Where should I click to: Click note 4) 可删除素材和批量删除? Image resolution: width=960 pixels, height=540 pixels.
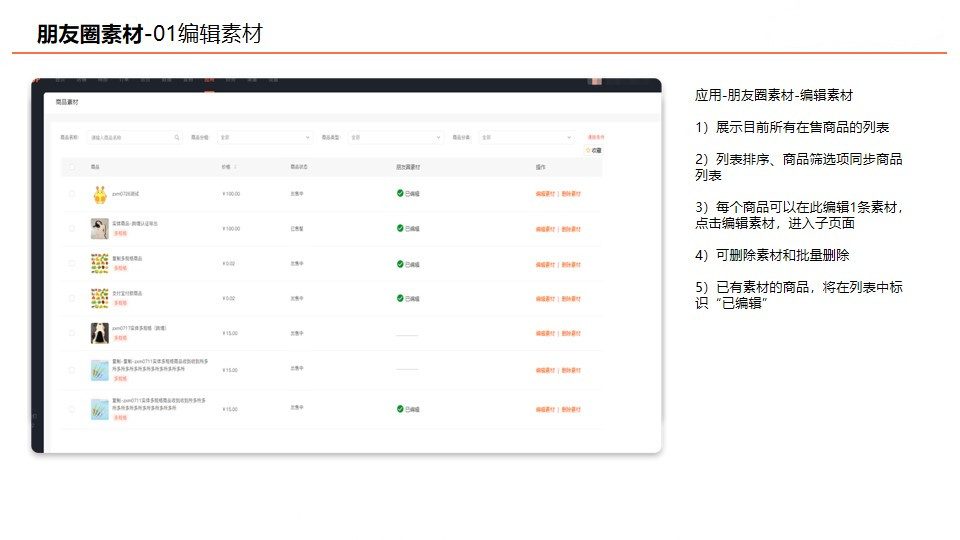(x=772, y=255)
